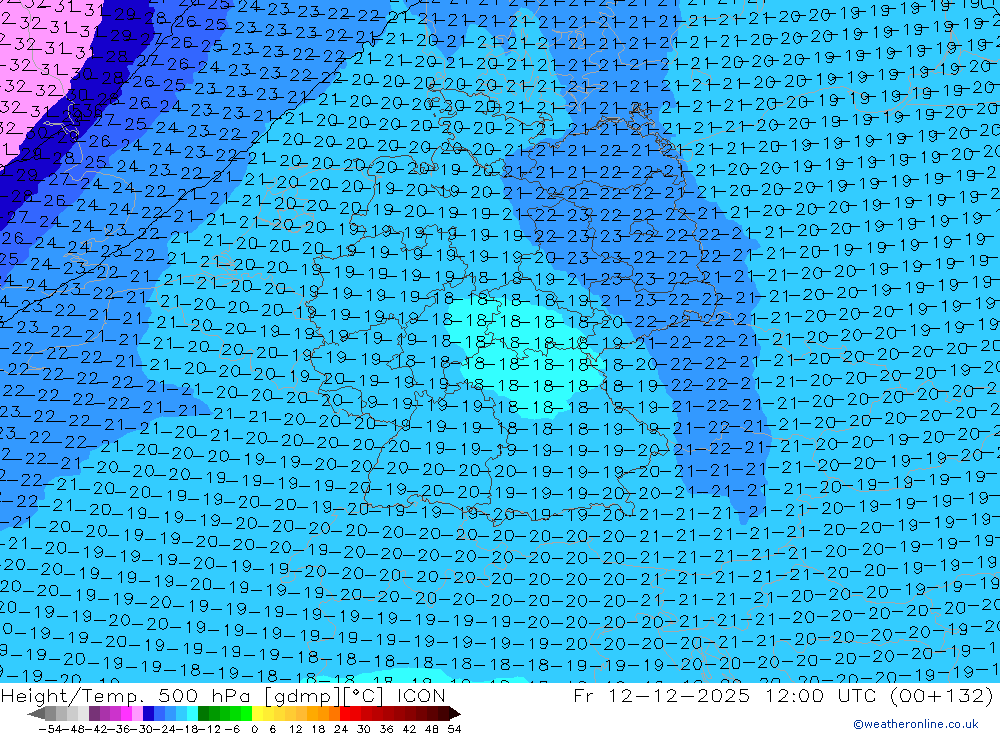
Task: Click the weatheronline.co.uk copyright link
Action: pyautogui.click(x=916, y=724)
